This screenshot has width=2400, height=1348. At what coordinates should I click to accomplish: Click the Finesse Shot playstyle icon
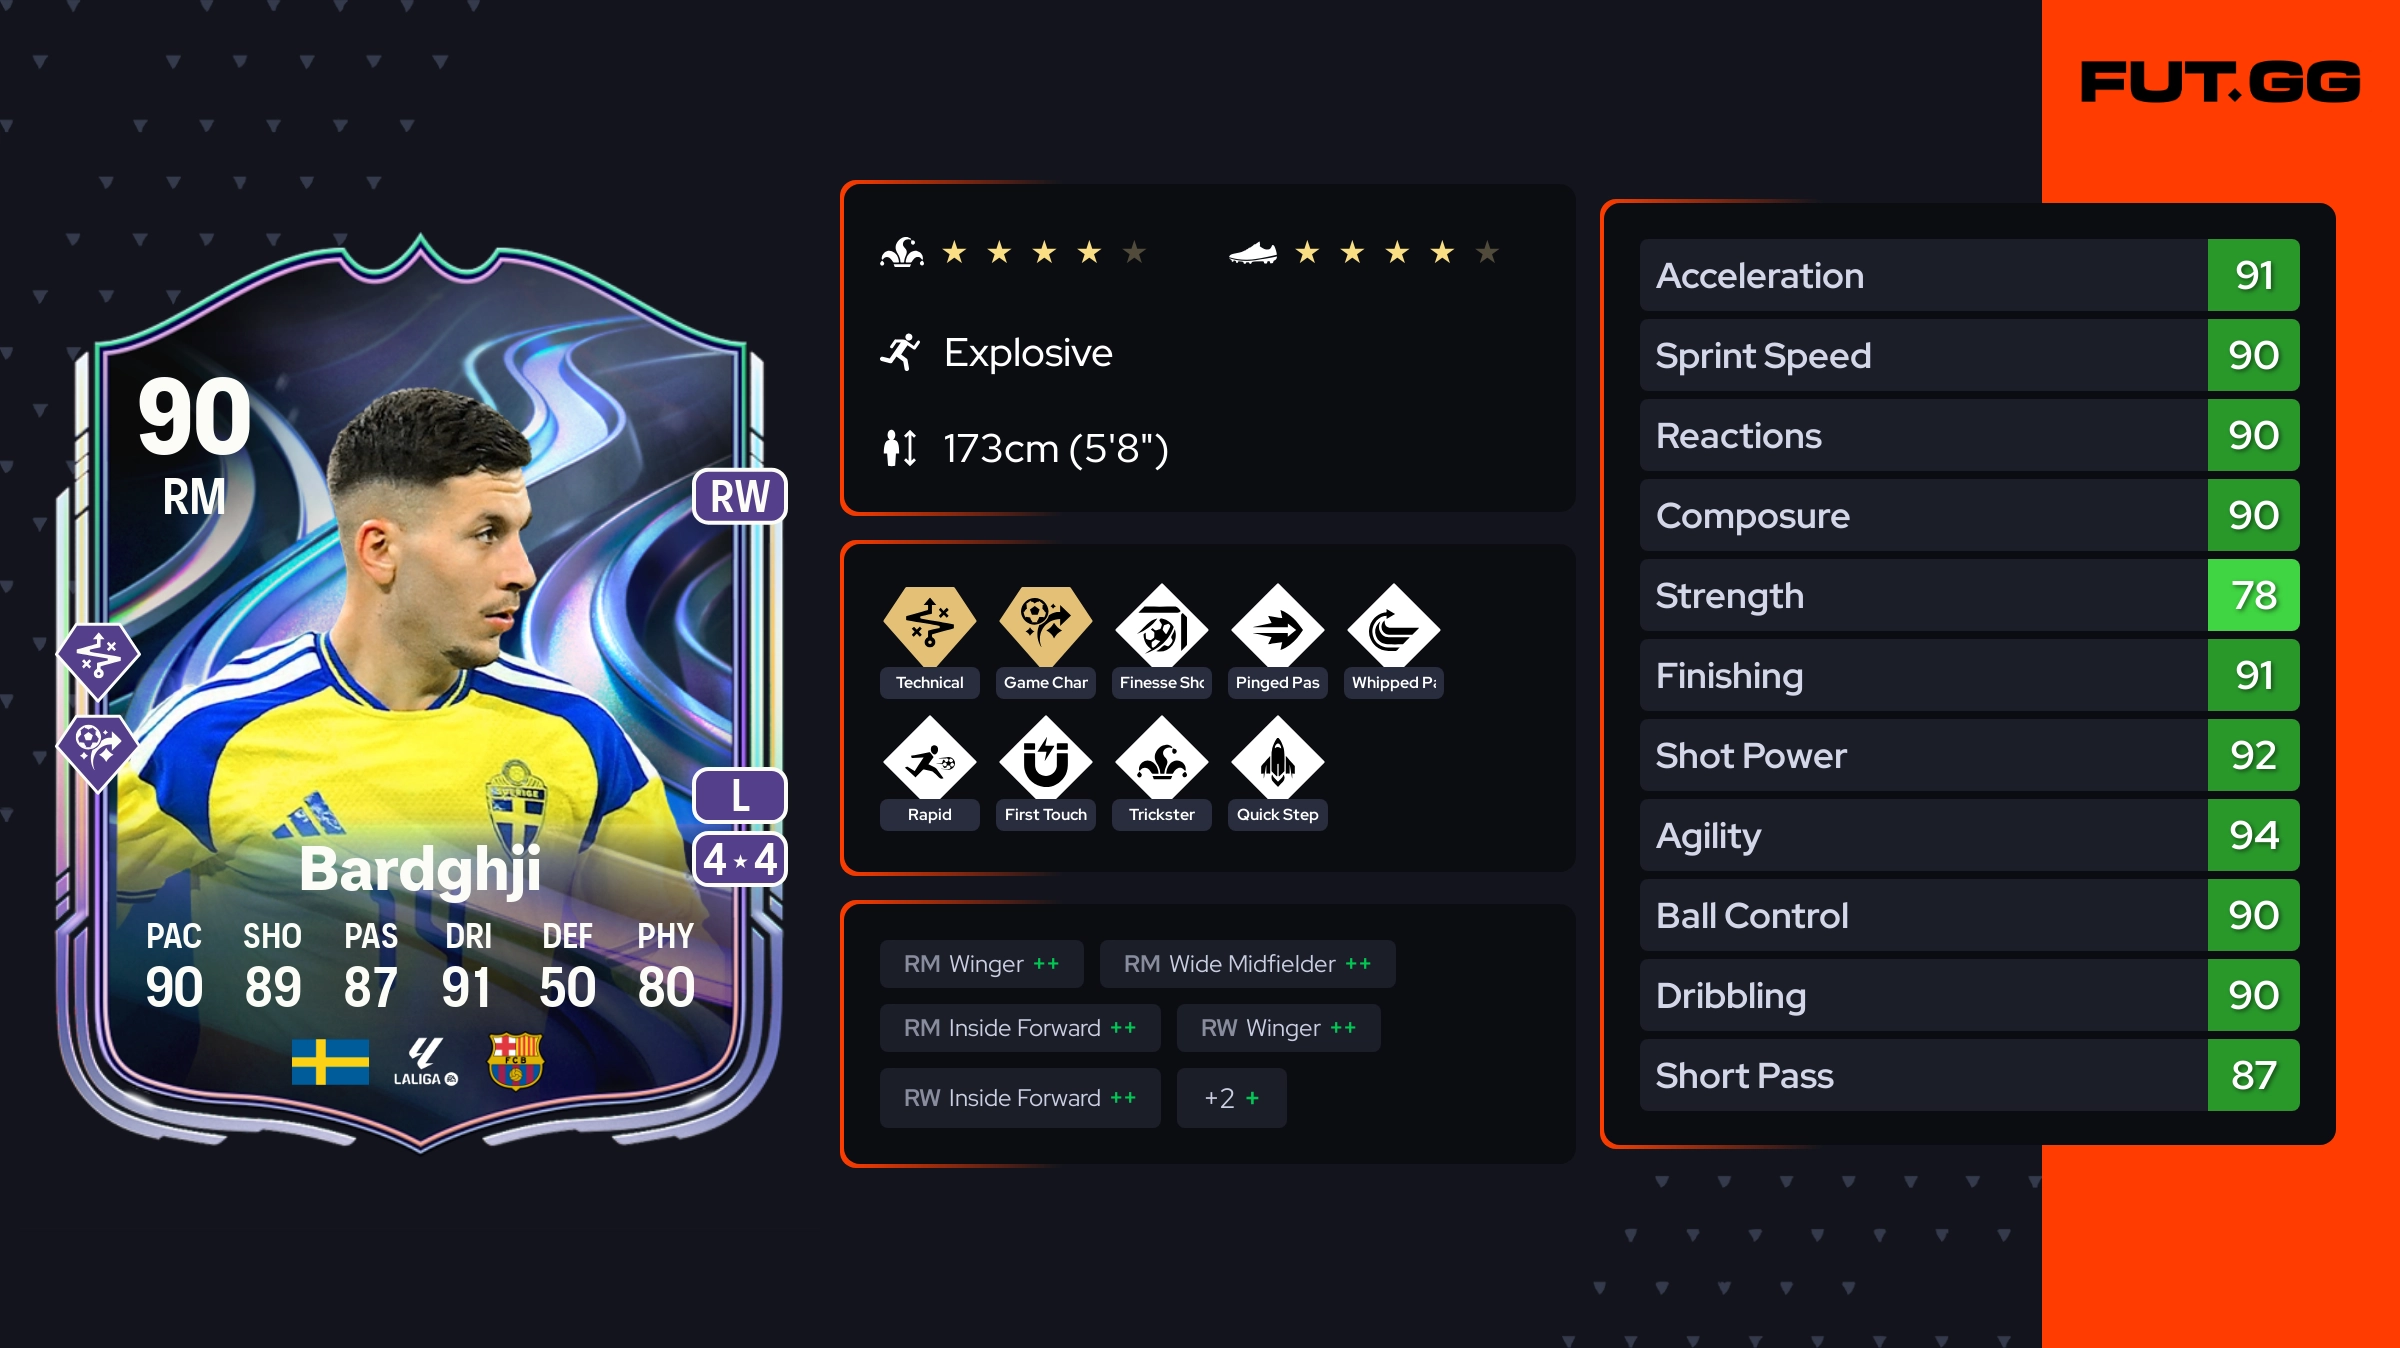(x=1161, y=630)
